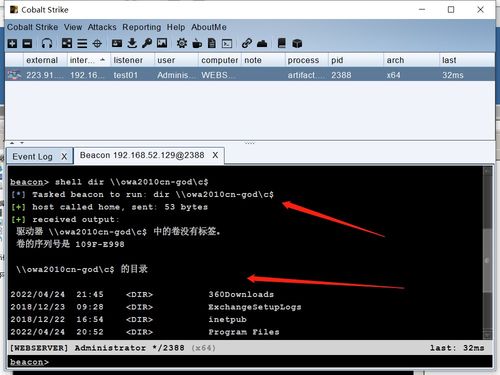Image resolution: width=500 pixels, height=375 pixels.
Task: Click the document icon for Office macro
Action: [x=212, y=43]
